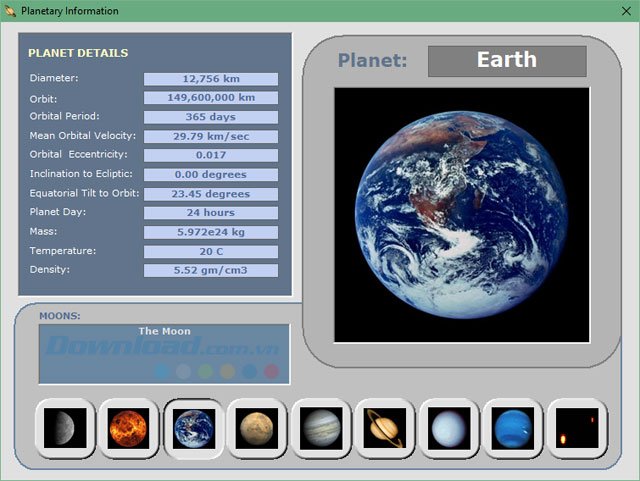Click the Earth planet name field
Screen dimensions: 640x481
click(507, 61)
